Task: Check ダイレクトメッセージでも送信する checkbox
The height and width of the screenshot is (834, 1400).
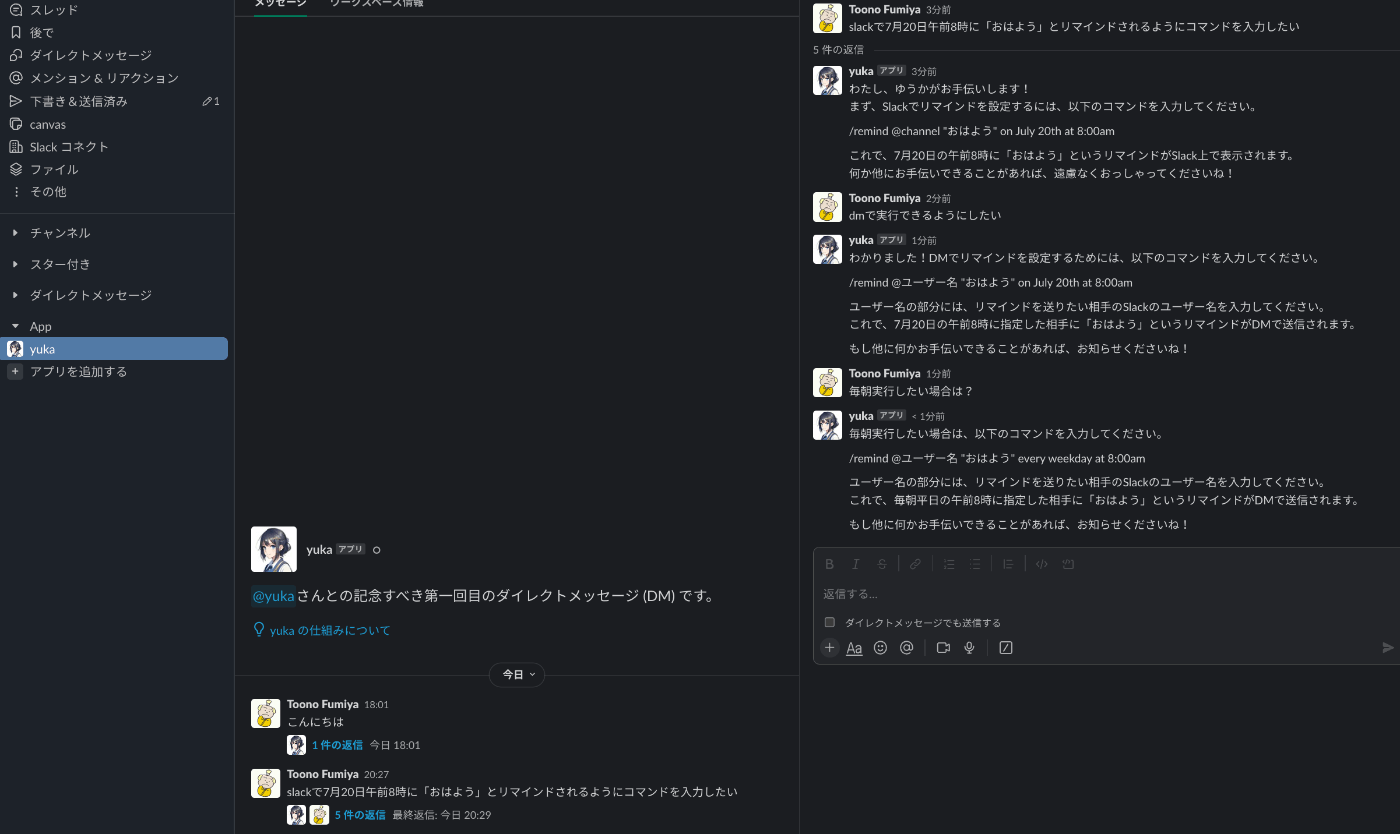Action: pos(830,623)
